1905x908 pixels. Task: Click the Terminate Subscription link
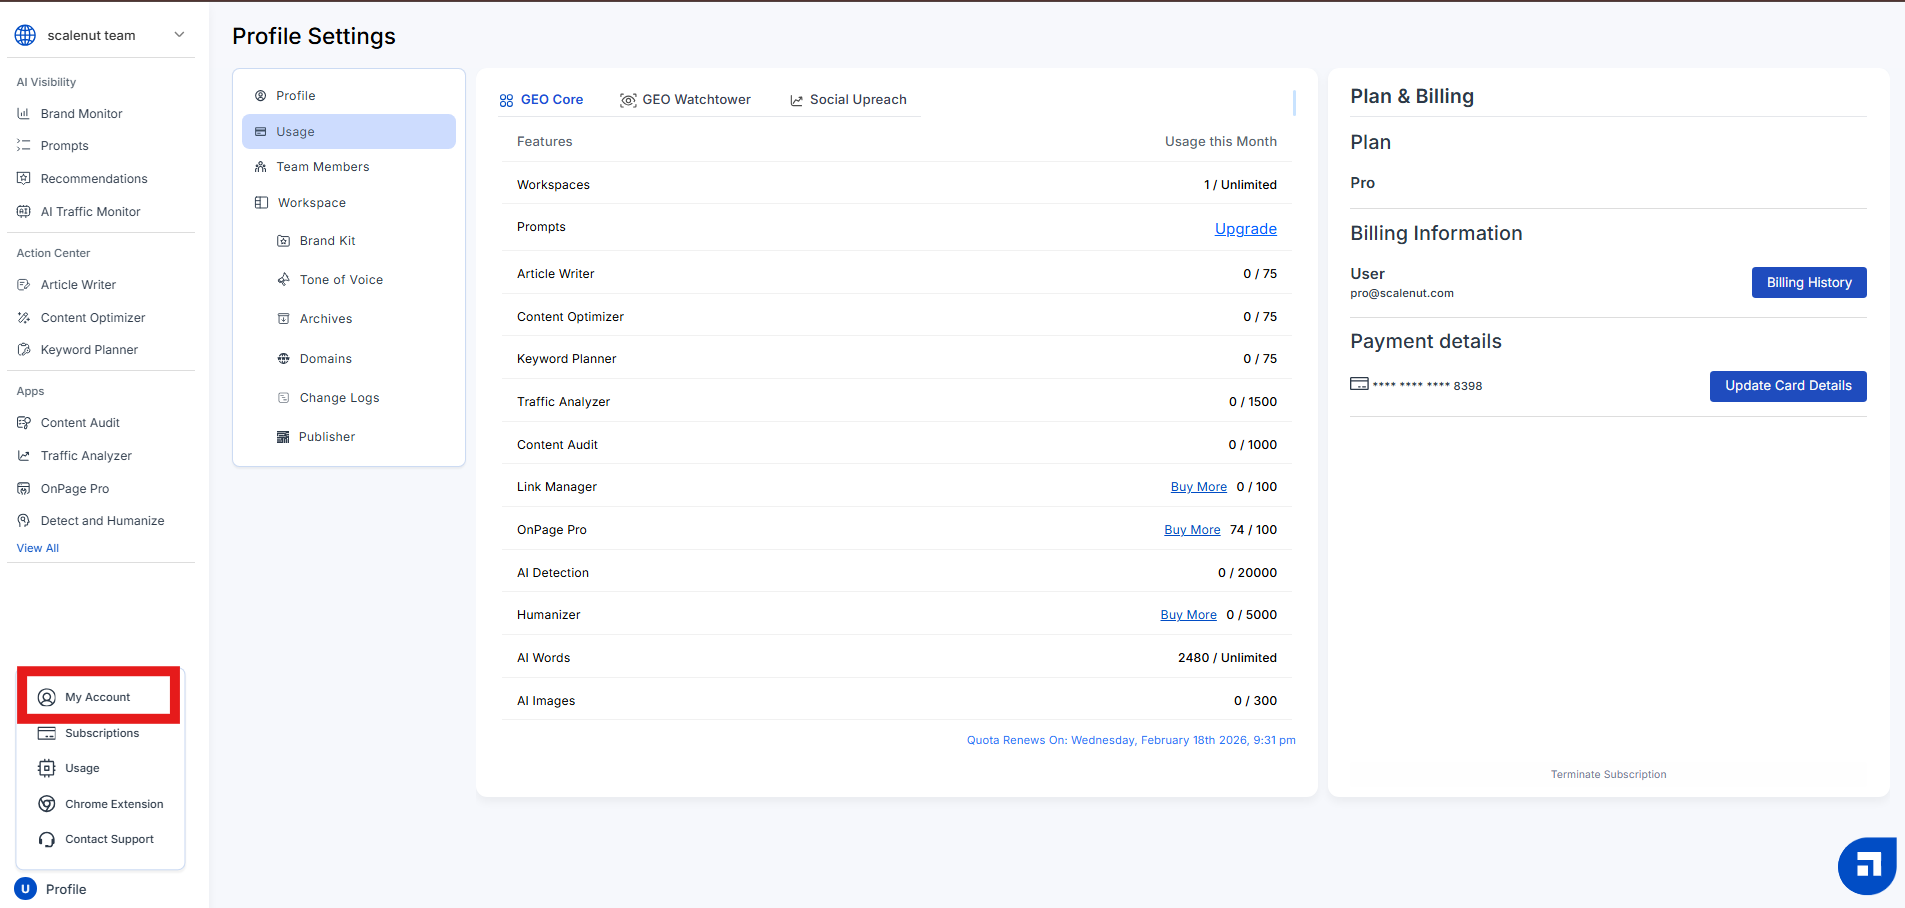[1608, 775]
